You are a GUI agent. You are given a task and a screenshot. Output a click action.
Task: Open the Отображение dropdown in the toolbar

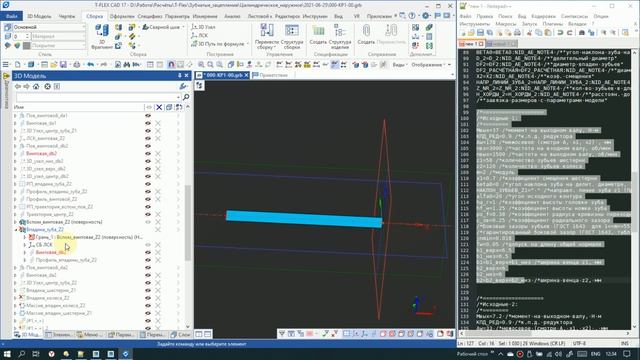[431, 64]
